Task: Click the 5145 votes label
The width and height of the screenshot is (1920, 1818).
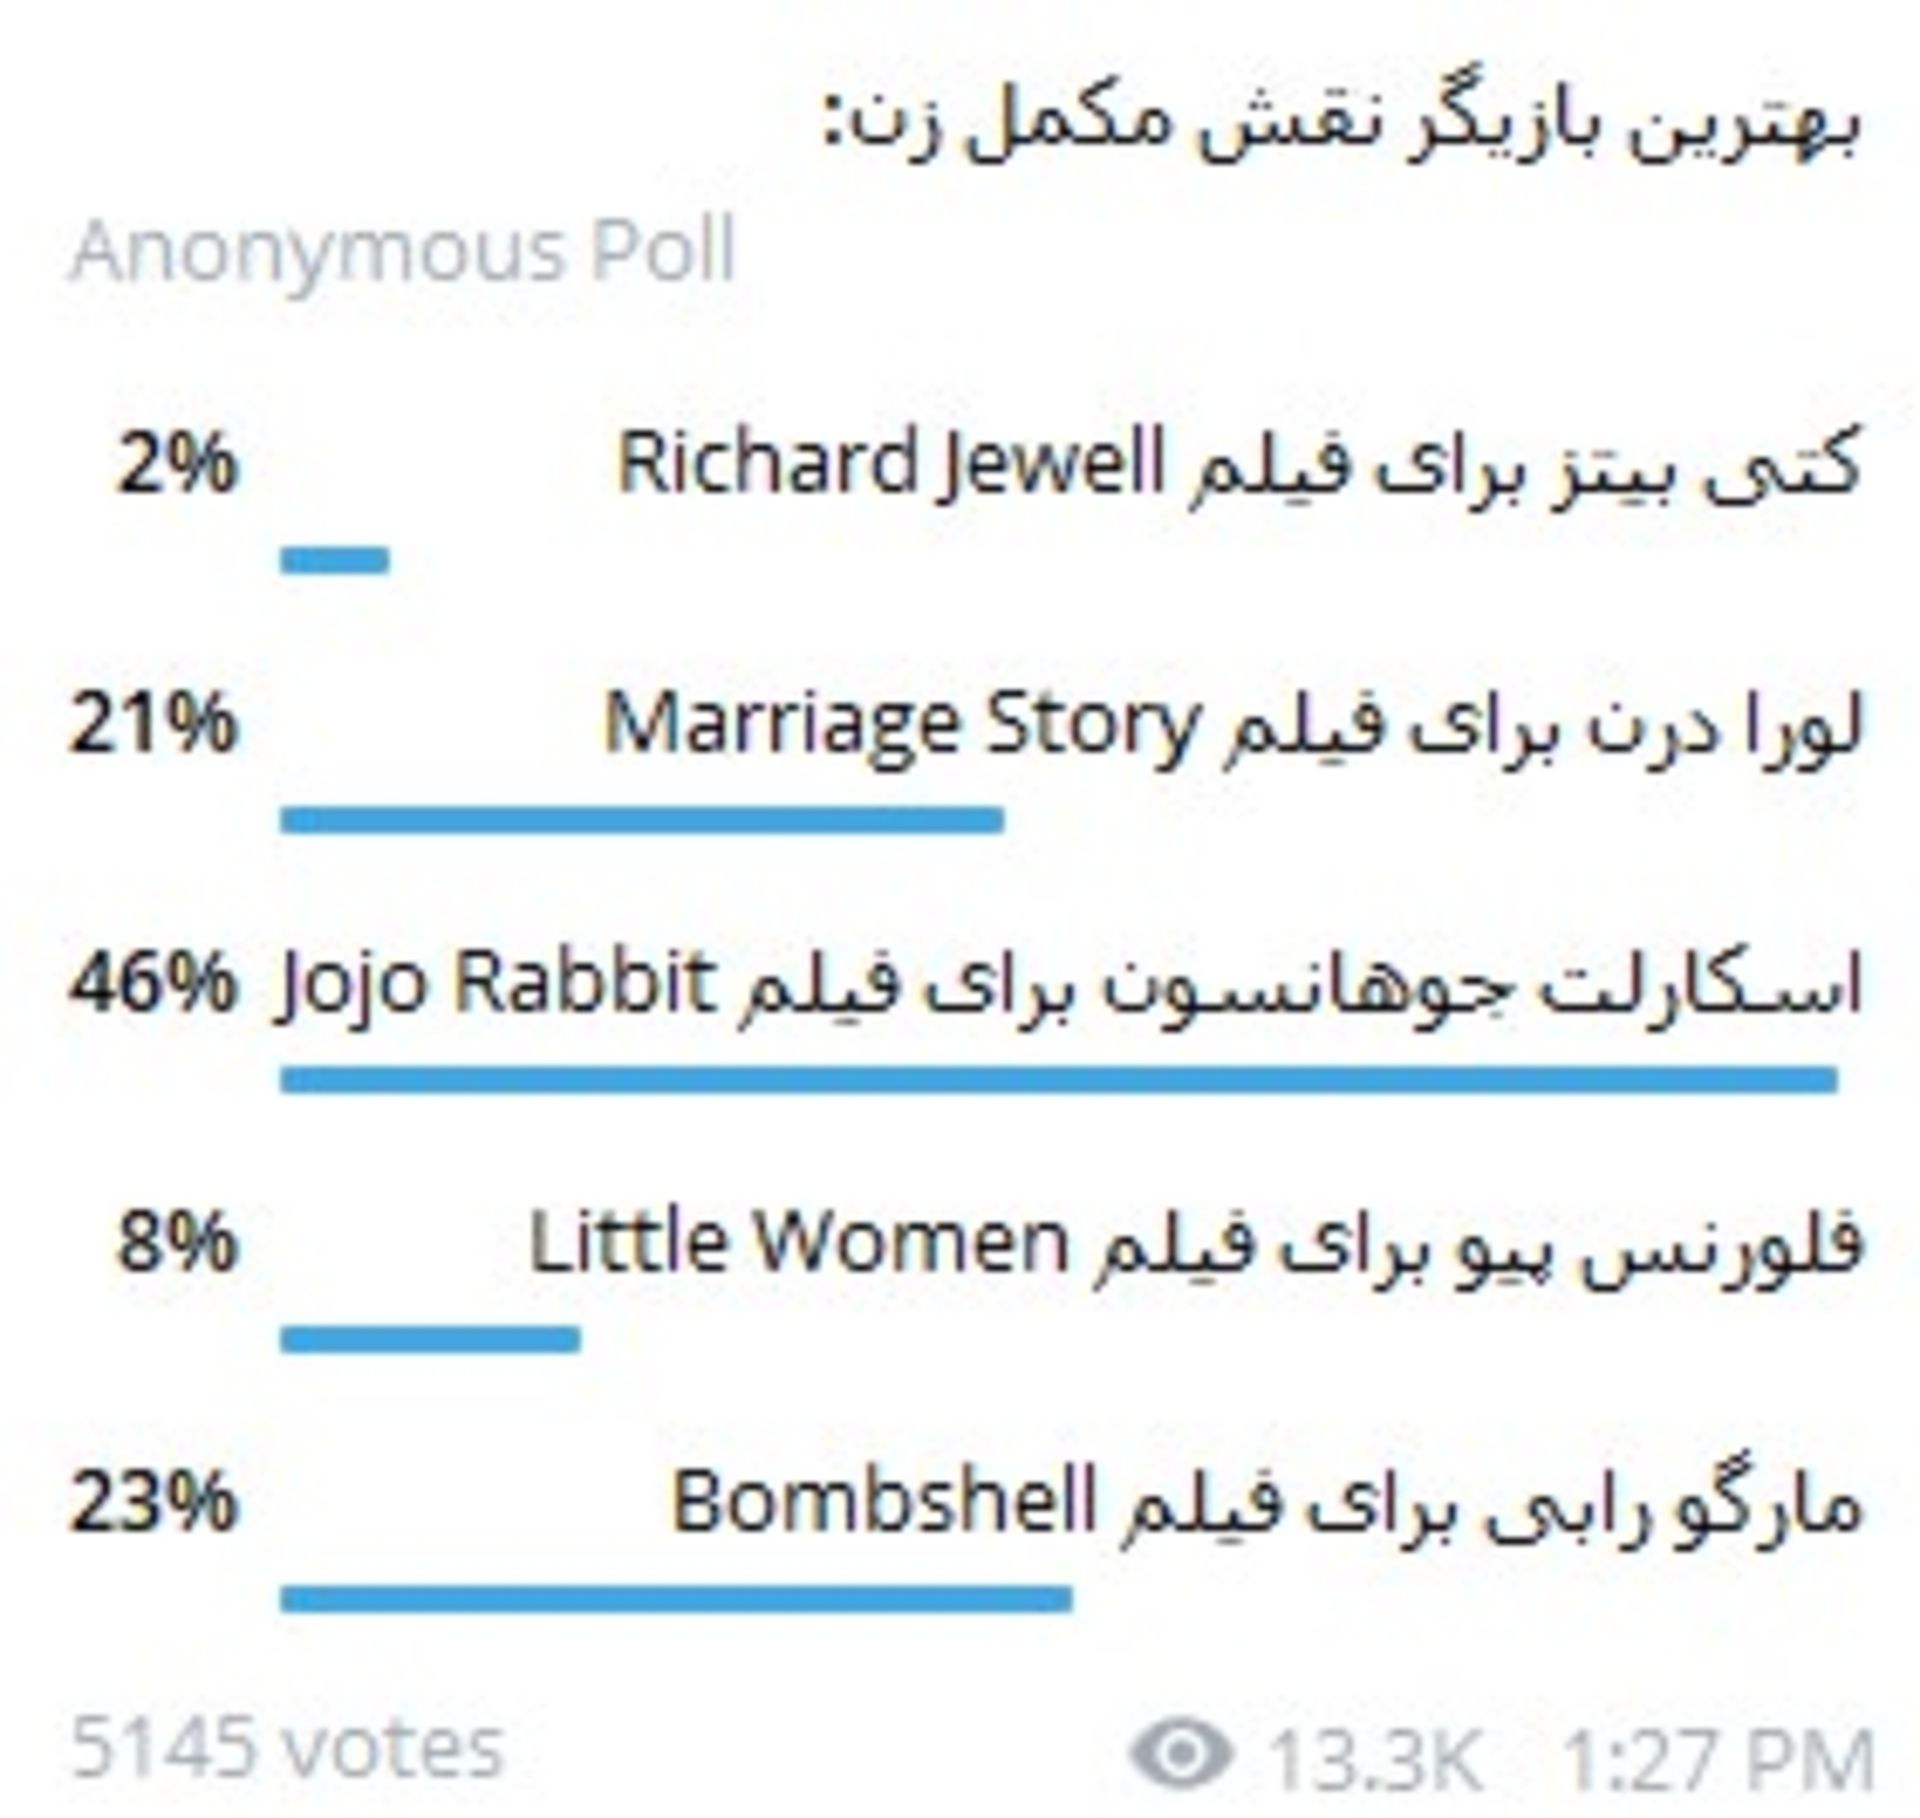Action: pos(286,1749)
